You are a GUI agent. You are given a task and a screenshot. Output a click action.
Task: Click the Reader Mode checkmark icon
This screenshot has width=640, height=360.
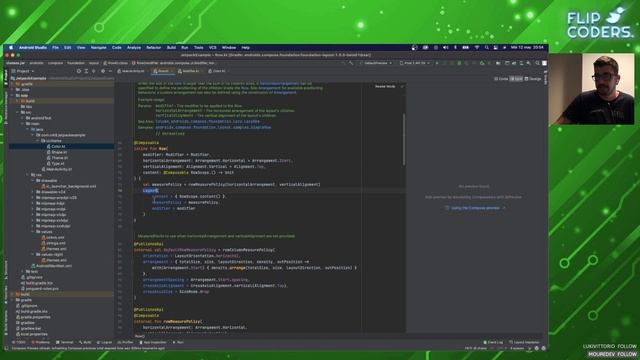coord(402,87)
